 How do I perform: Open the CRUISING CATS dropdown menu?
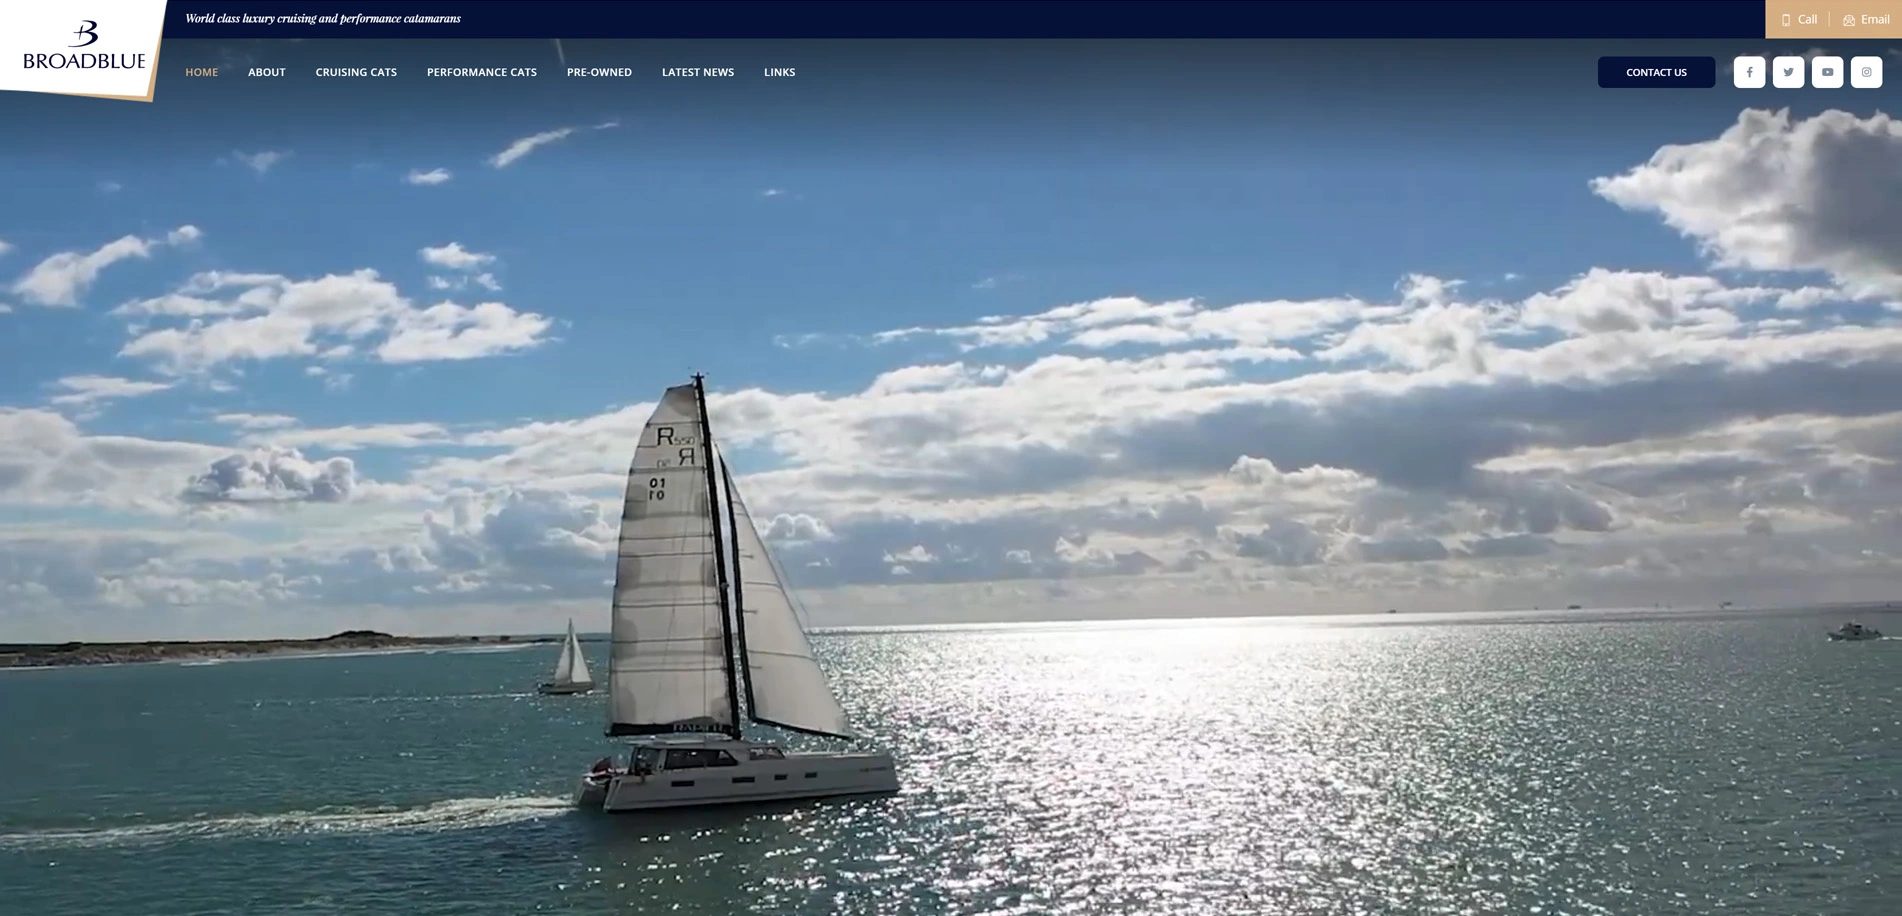356,71
